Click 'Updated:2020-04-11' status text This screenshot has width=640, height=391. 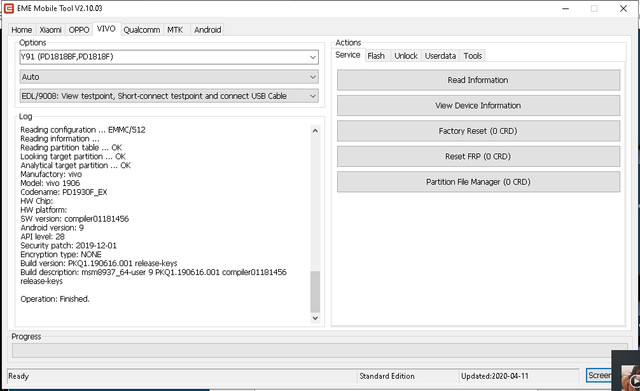click(495, 376)
